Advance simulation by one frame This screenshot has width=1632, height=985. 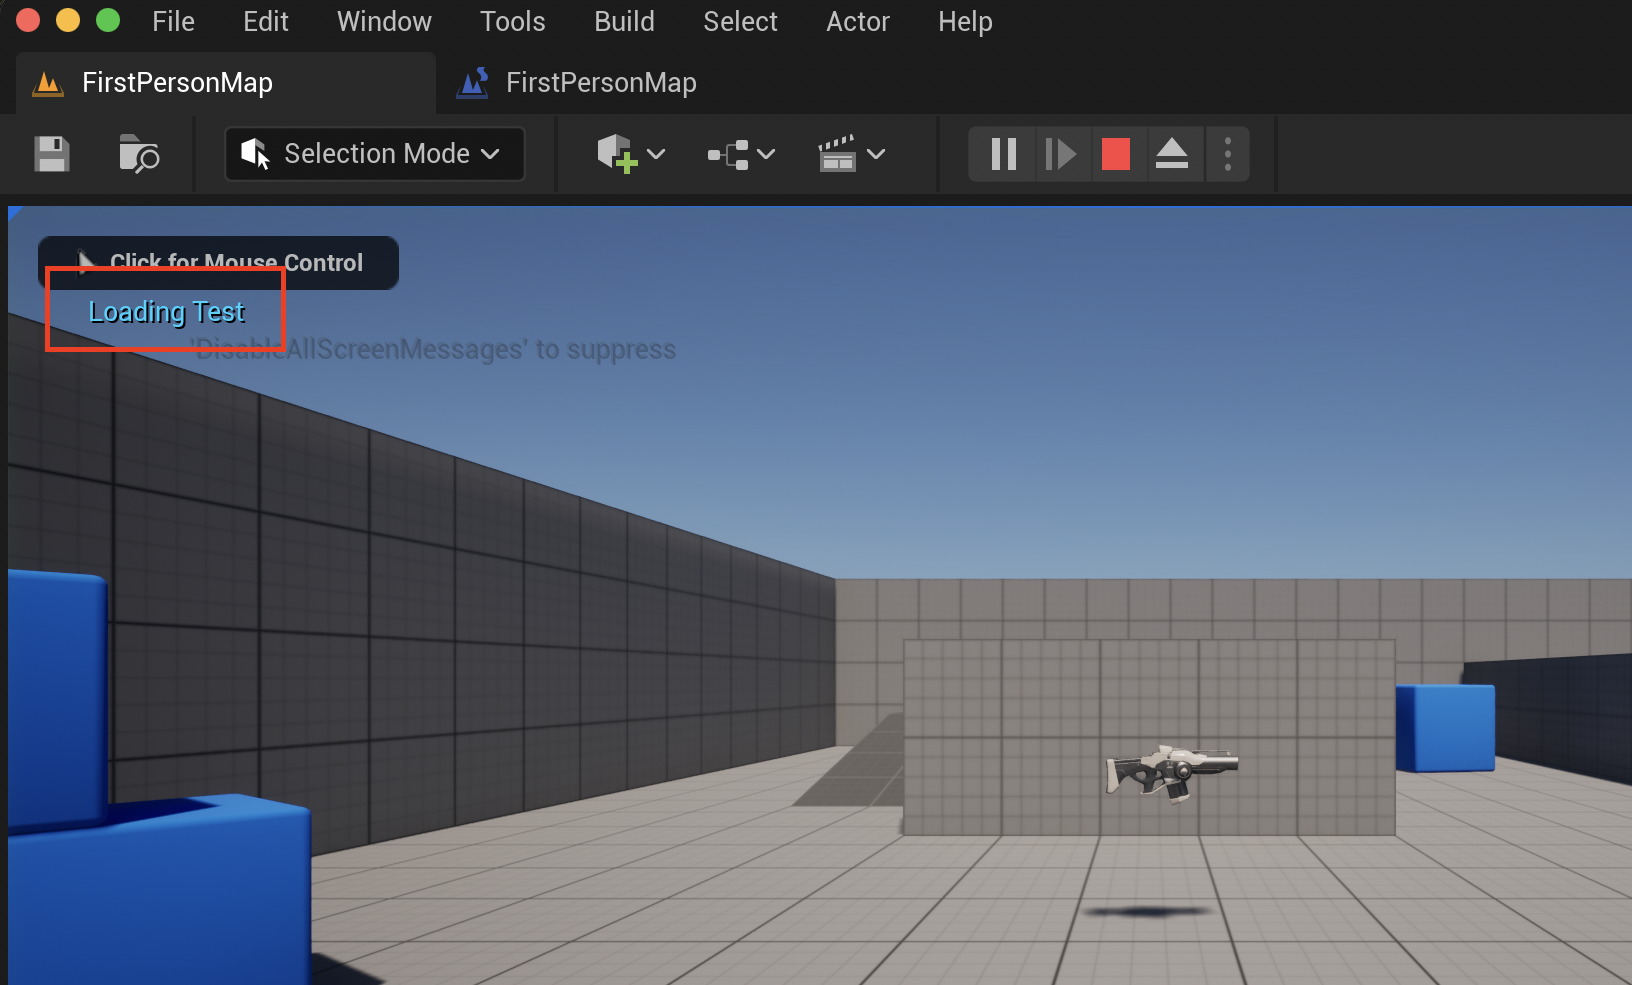[1060, 154]
